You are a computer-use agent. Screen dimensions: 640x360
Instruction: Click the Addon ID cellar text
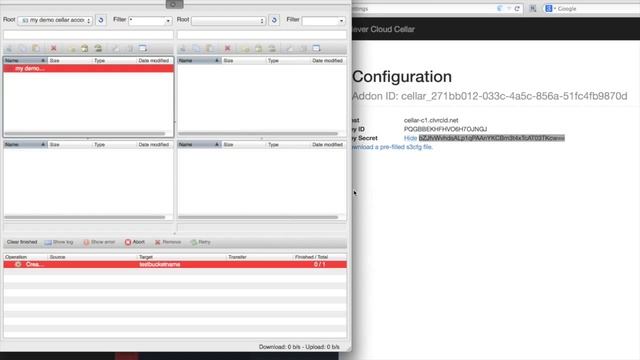click(490, 96)
